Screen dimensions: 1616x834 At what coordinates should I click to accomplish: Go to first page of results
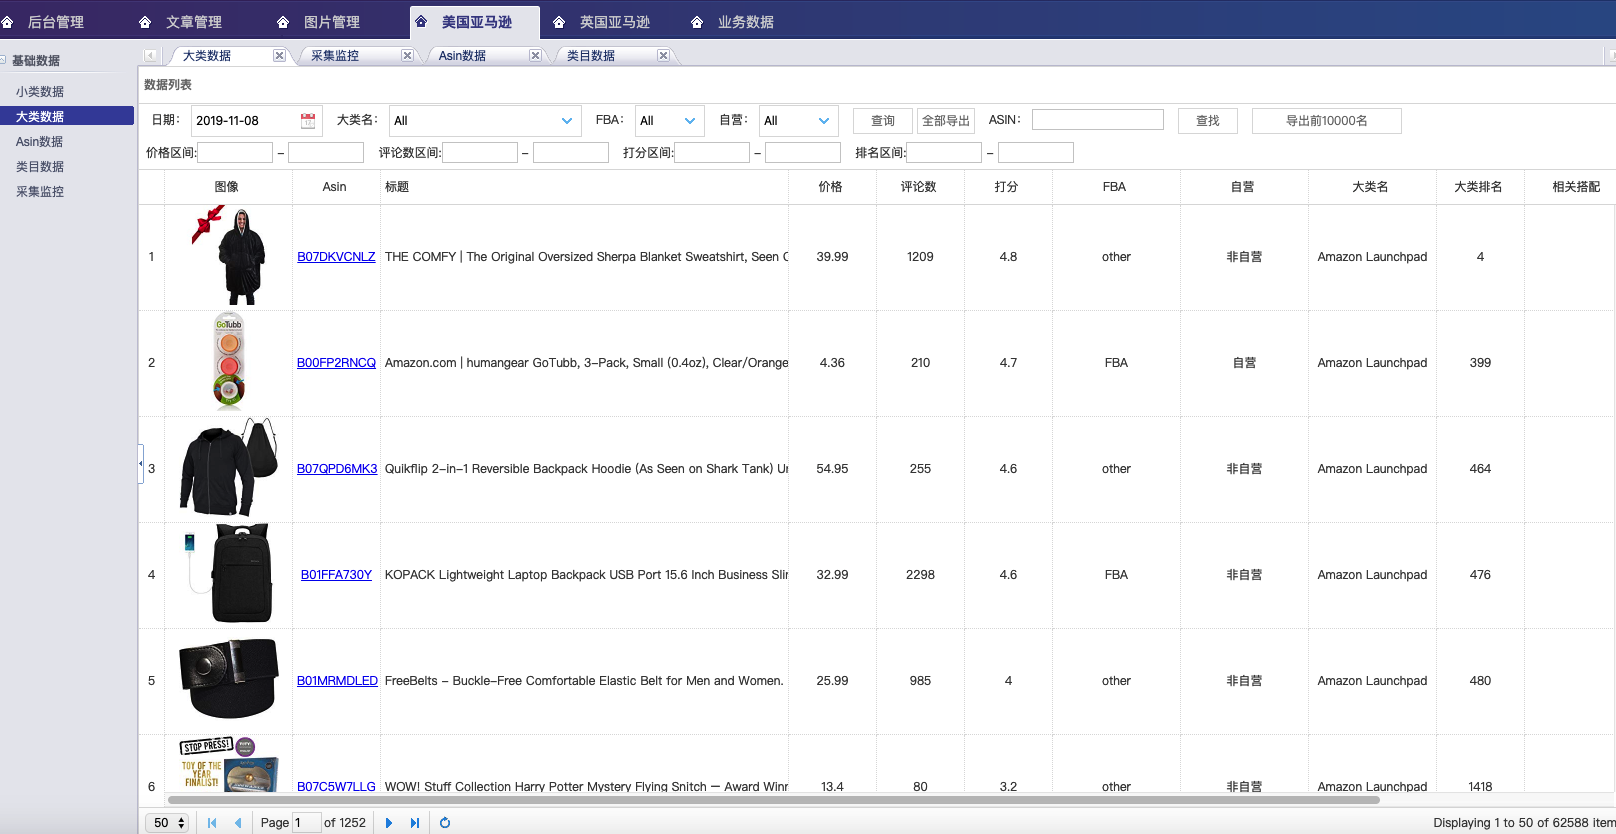click(x=212, y=823)
